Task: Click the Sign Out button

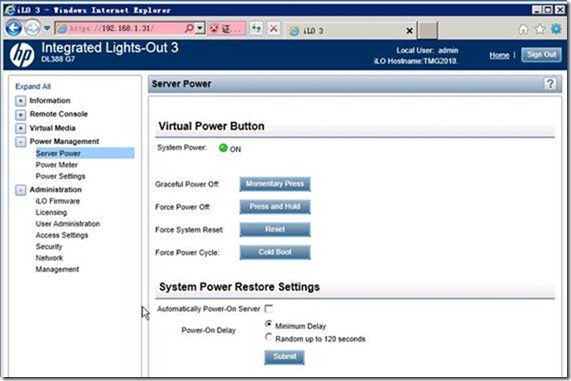Action: [541, 55]
